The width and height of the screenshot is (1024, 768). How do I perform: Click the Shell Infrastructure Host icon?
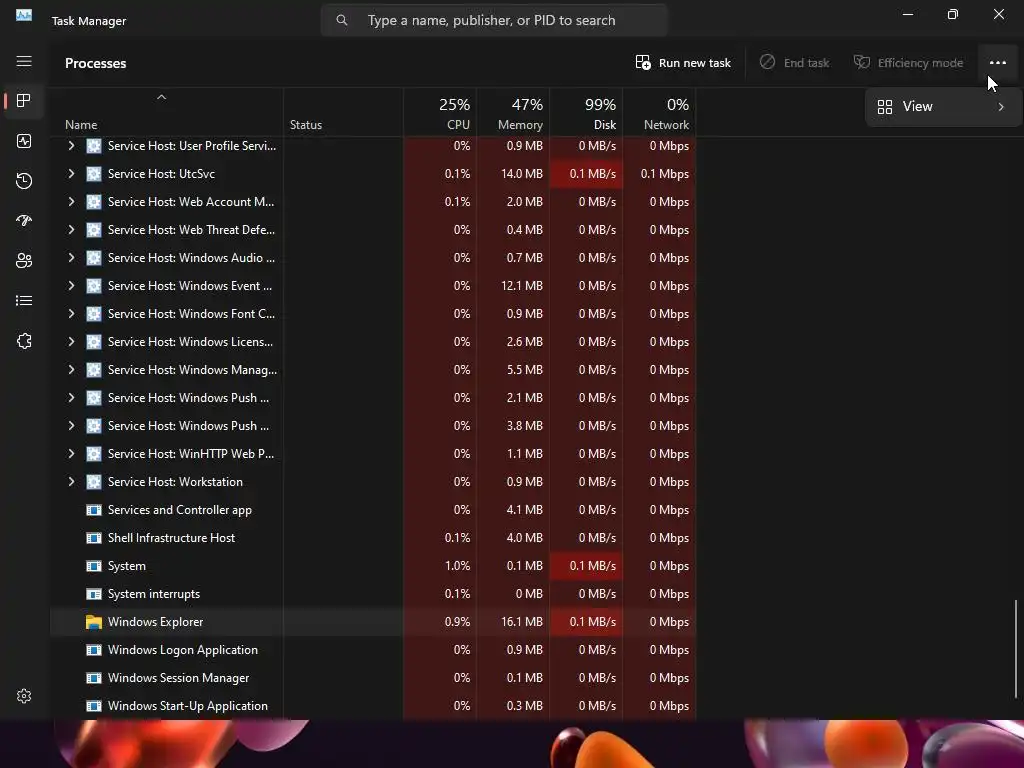pyautogui.click(x=94, y=538)
